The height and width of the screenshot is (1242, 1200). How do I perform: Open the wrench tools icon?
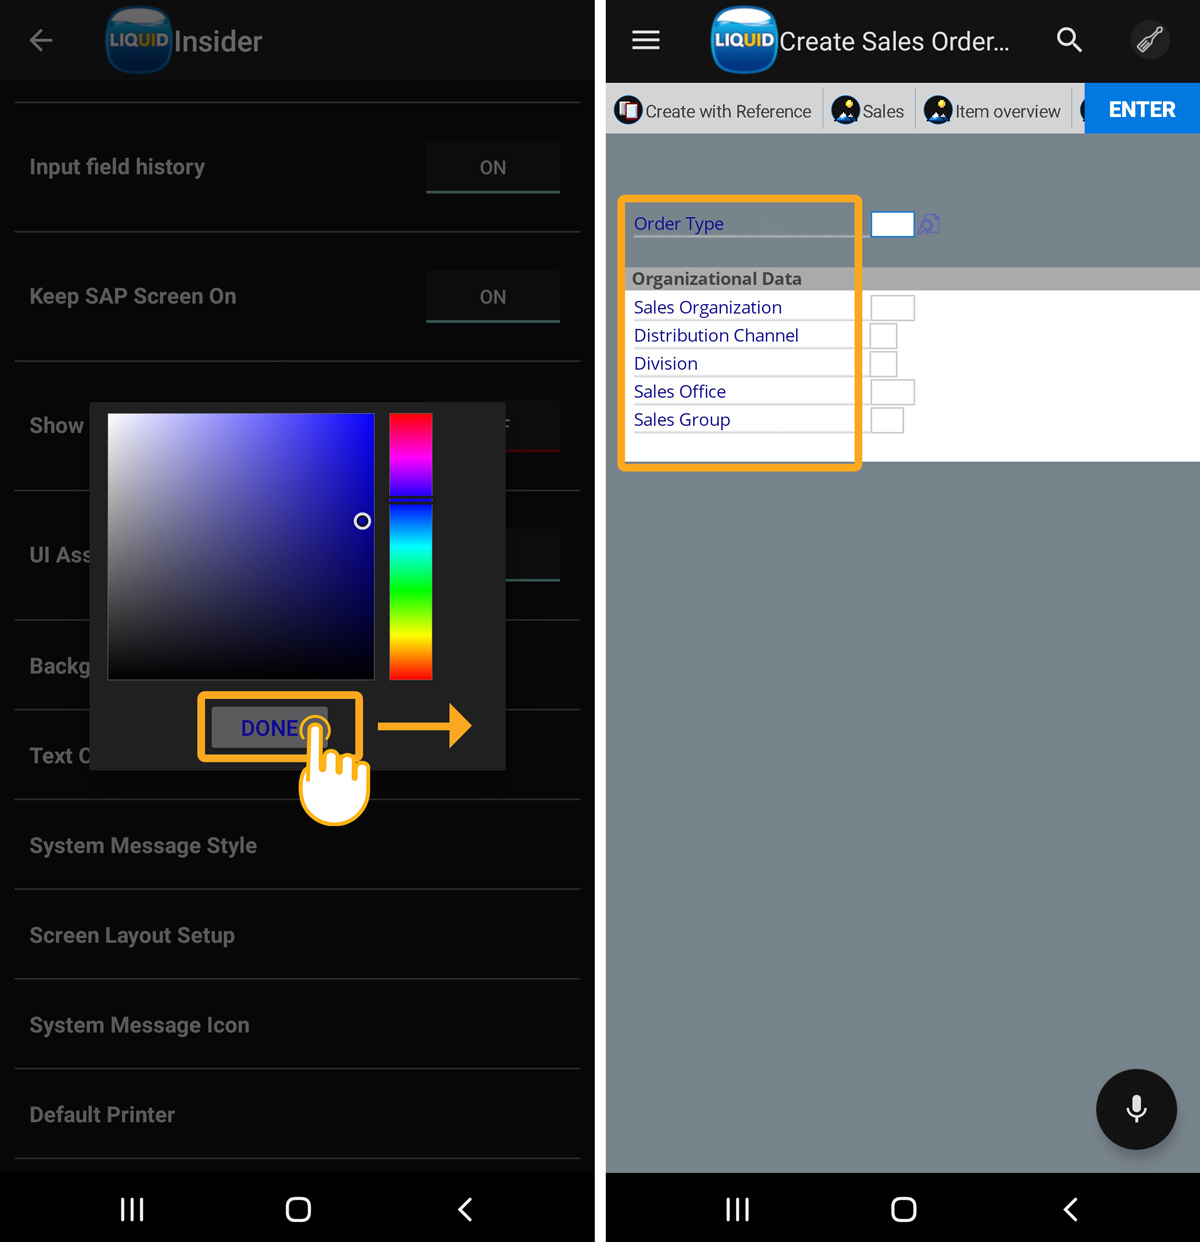pos(1150,40)
